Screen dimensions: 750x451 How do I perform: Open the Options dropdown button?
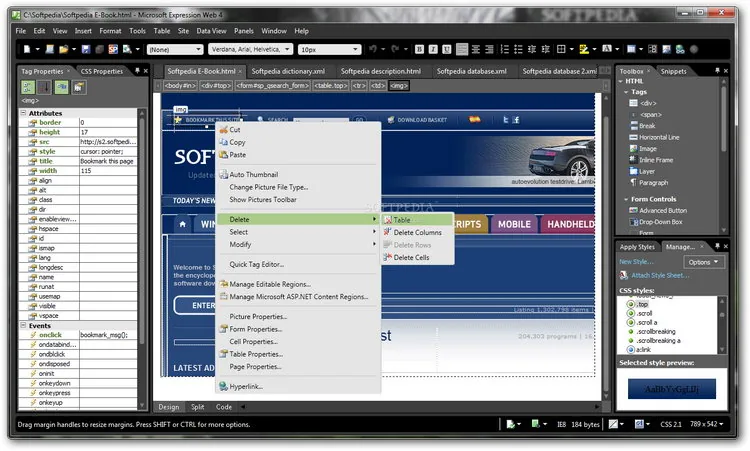[x=704, y=262]
